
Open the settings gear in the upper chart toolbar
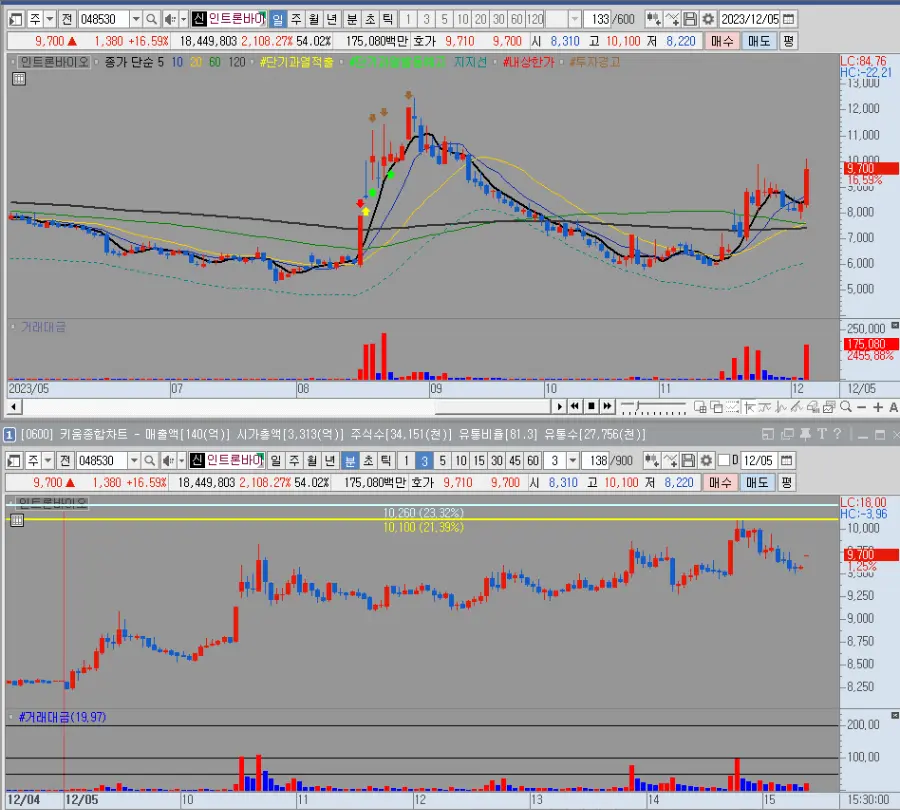coord(708,20)
